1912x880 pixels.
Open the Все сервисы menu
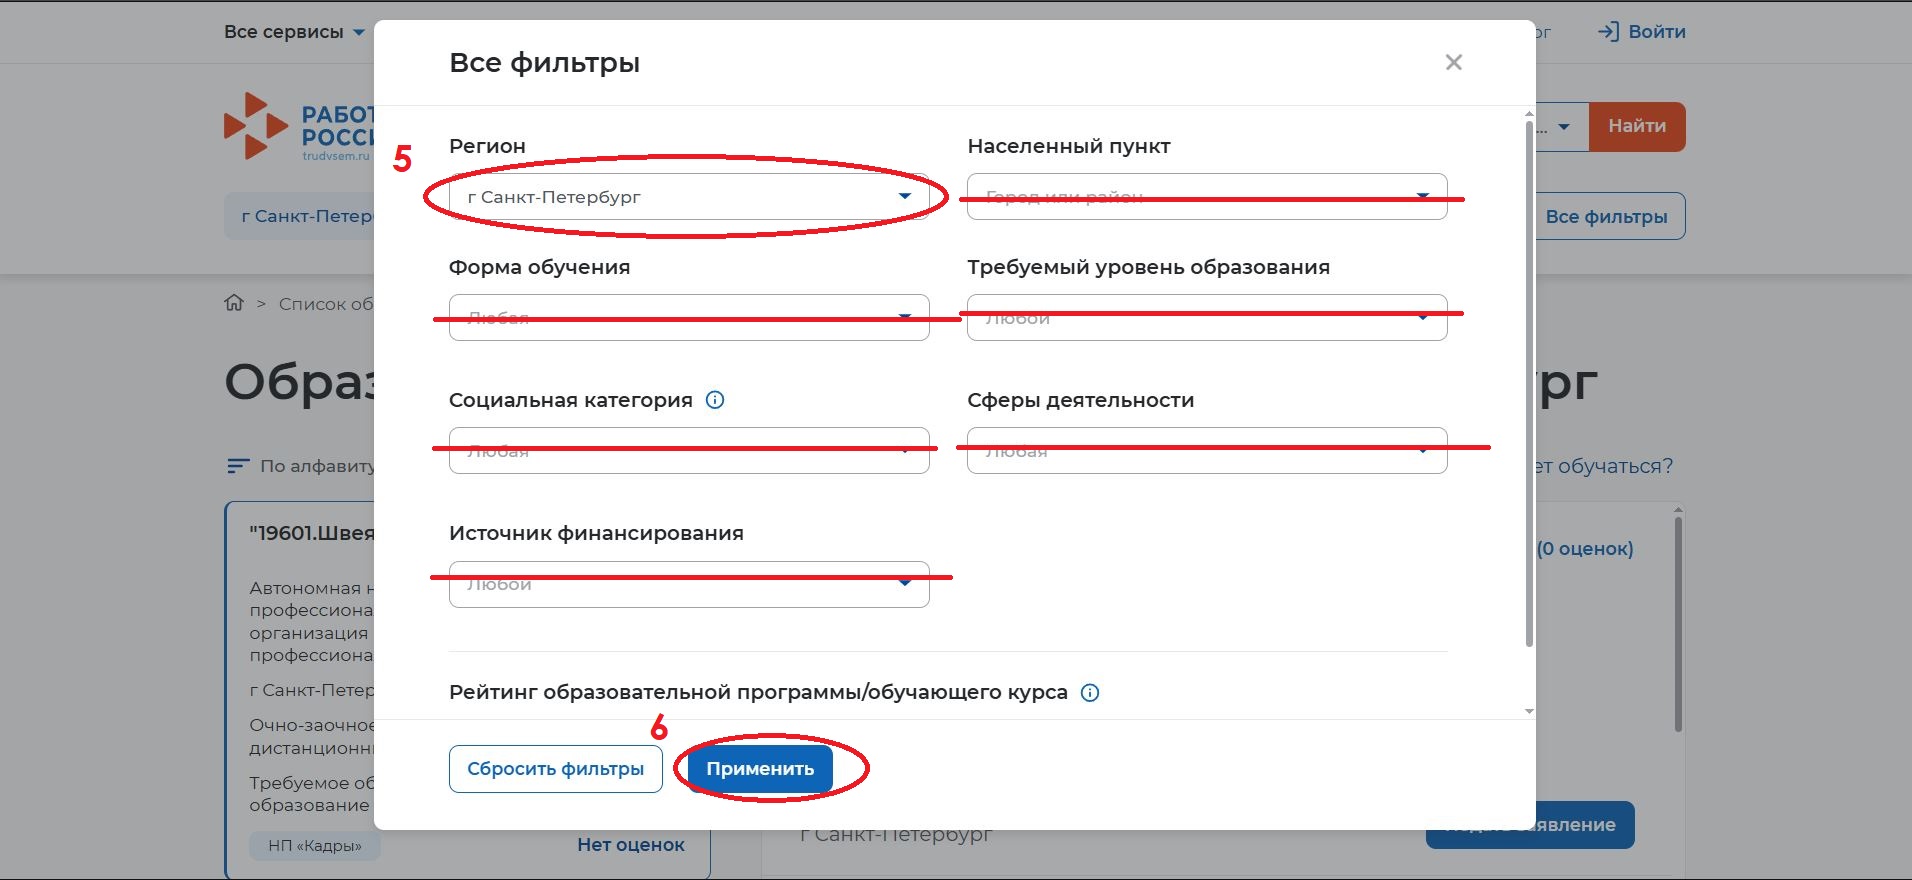(x=294, y=32)
